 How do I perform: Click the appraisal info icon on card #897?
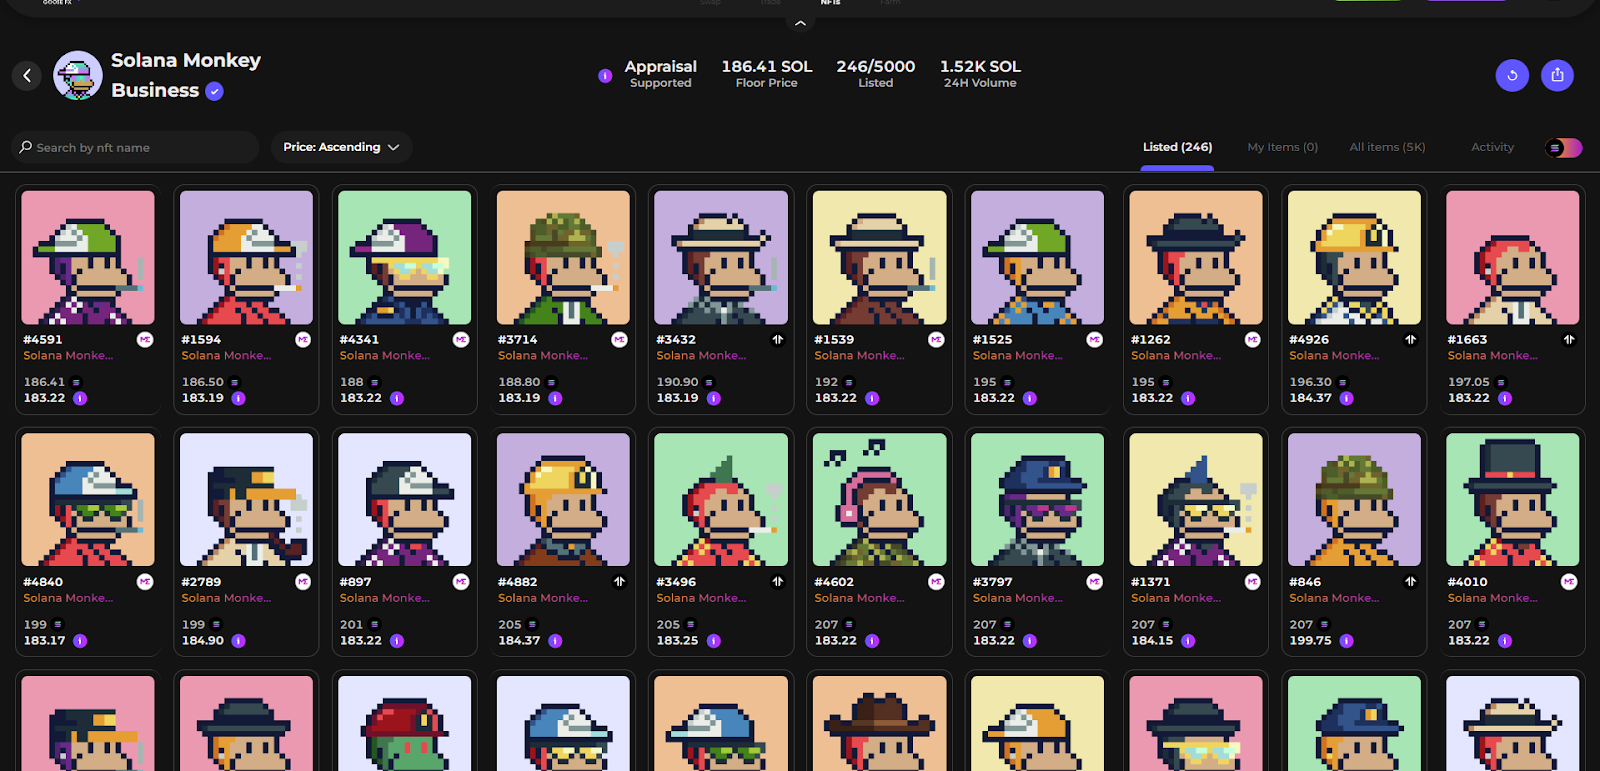click(x=397, y=641)
